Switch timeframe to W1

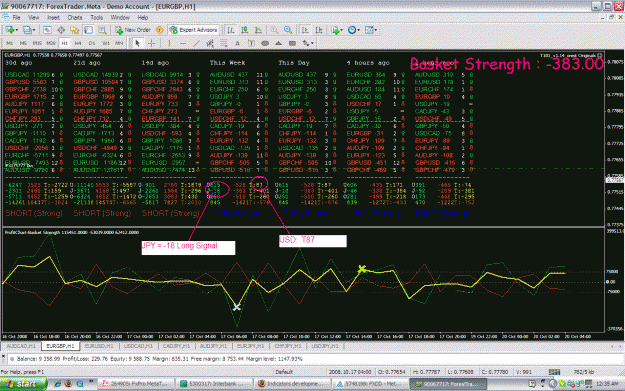(106, 43)
